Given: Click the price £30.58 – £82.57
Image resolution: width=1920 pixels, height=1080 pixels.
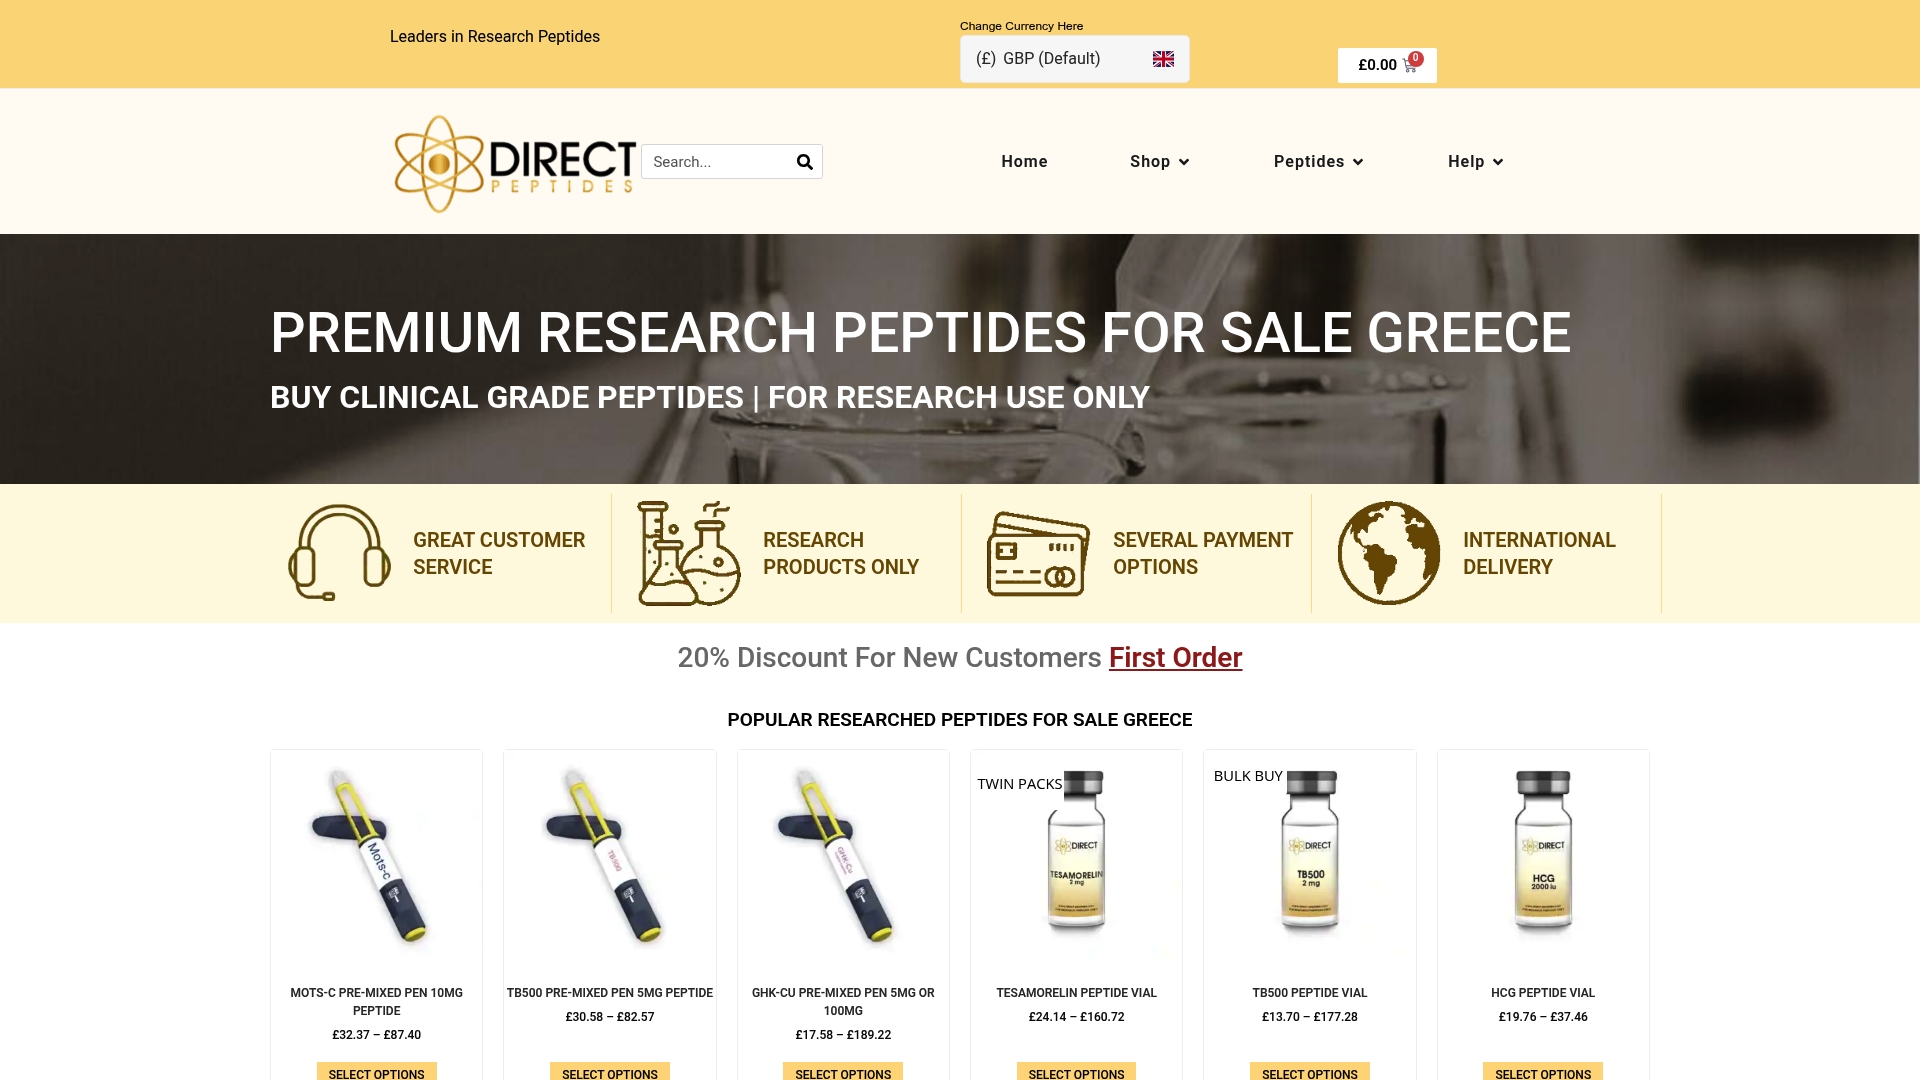Looking at the screenshot, I should click(610, 1017).
